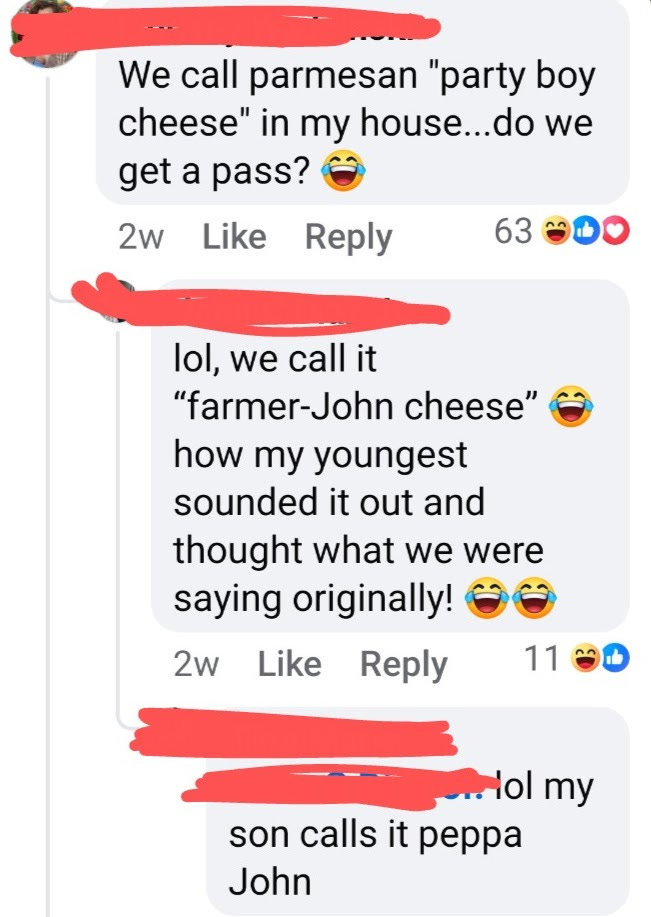This screenshot has width=651, height=917.
Task: Click thumbs-up reaction icon beside 63
Action: tap(586, 231)
